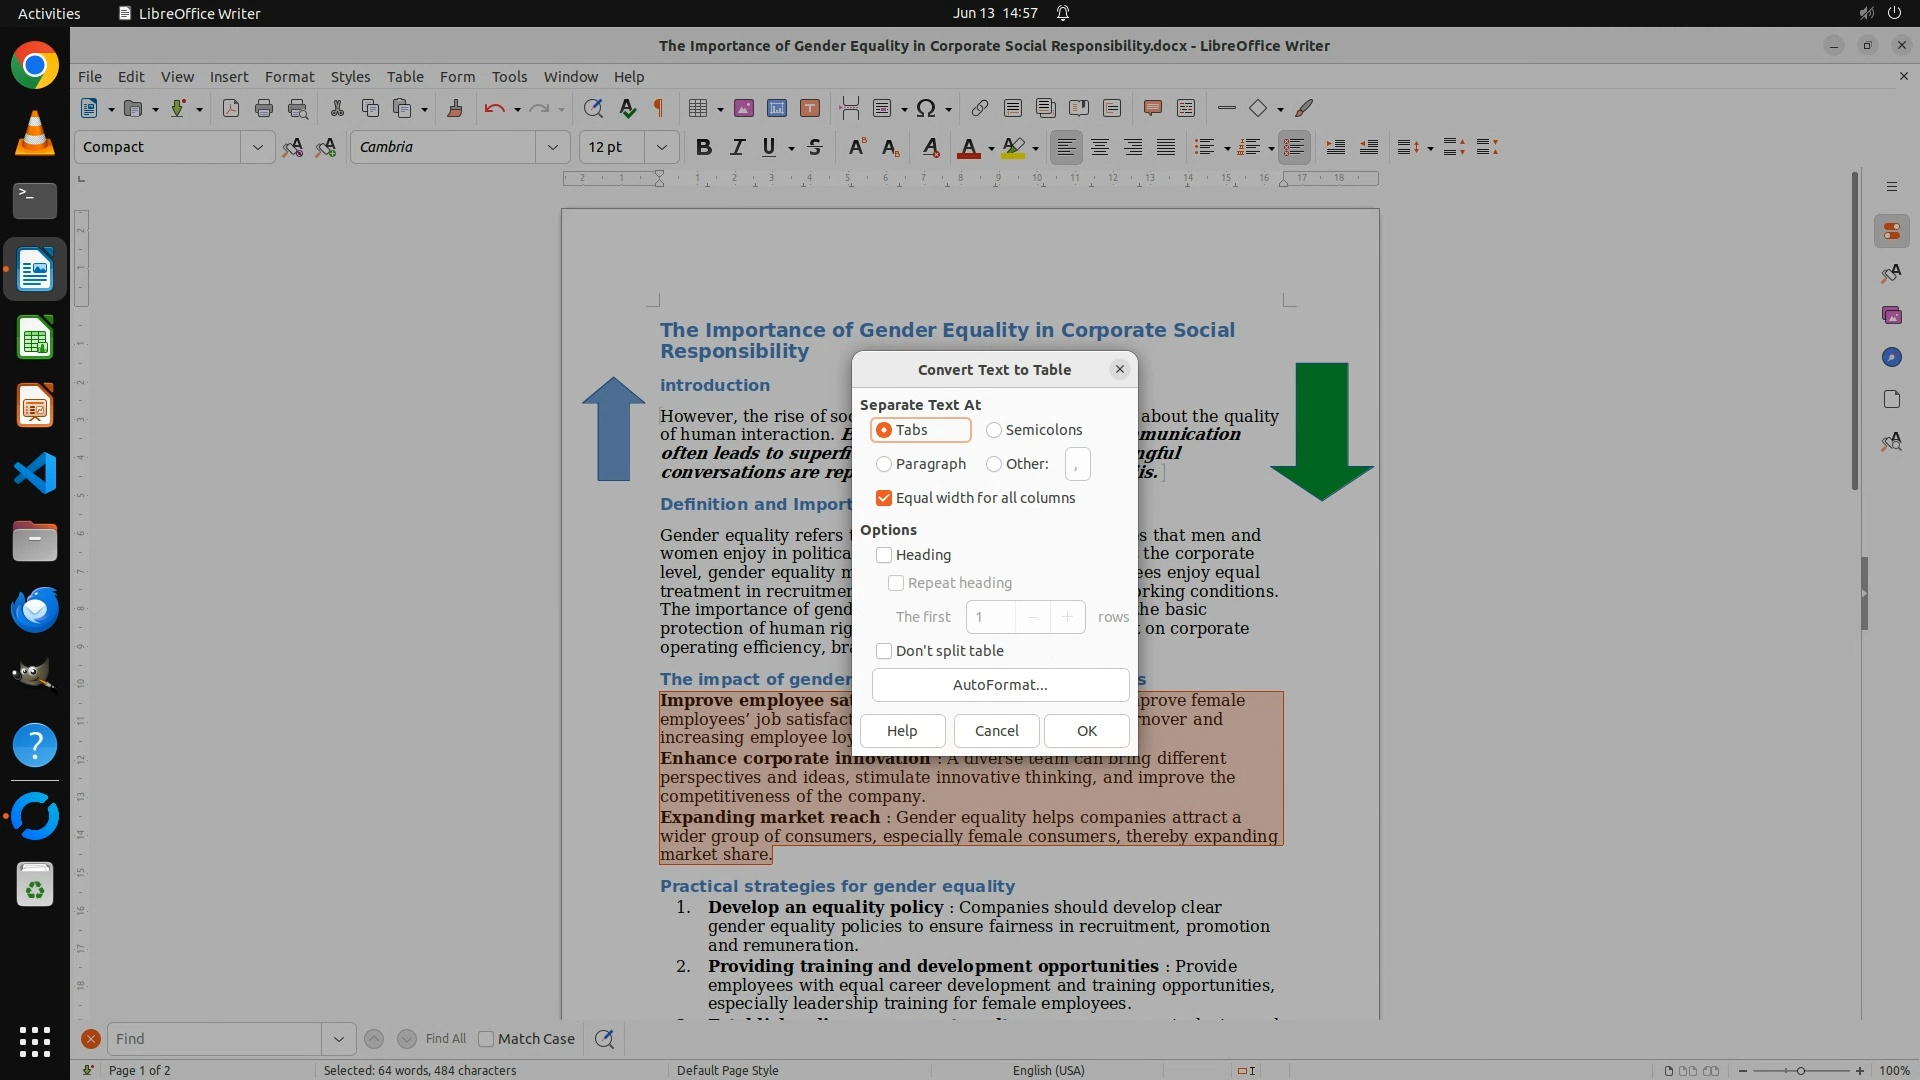The height and width of the screenshot is (1080, 1920).
Task: Click the Clone Formatting paintbrush icon
Action: (455, 108)
